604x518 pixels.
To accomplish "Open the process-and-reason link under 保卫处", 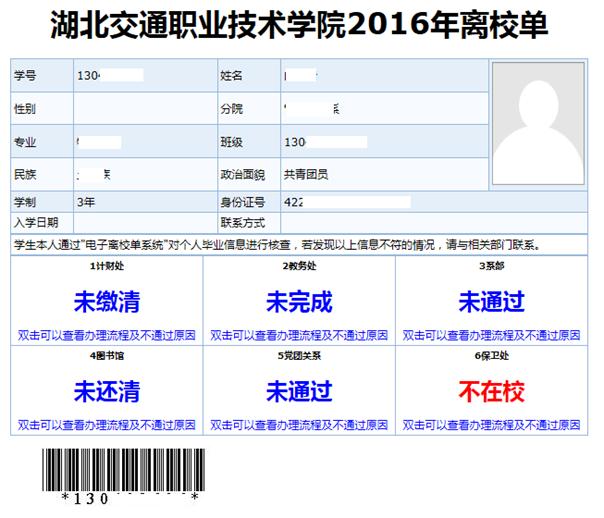I will tap(491, 425).
